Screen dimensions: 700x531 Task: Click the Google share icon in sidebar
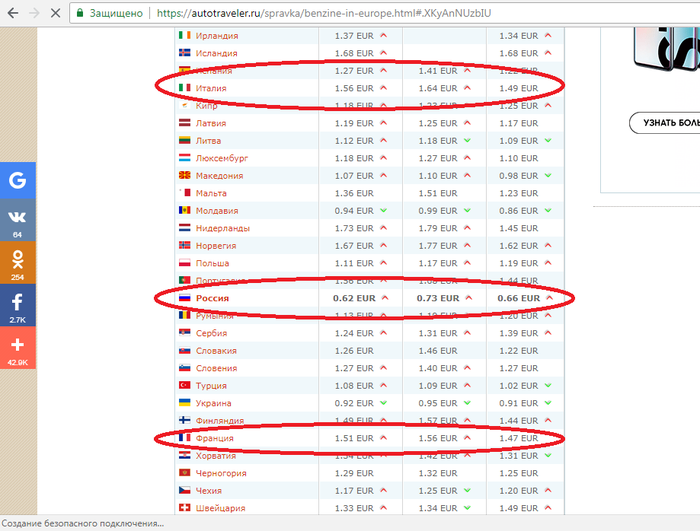(x=17, y=181)
